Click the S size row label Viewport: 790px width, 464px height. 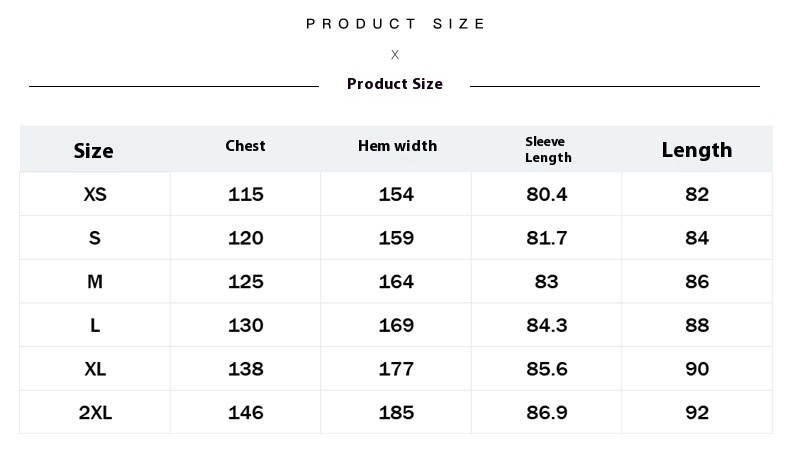(x=95, y=238)
